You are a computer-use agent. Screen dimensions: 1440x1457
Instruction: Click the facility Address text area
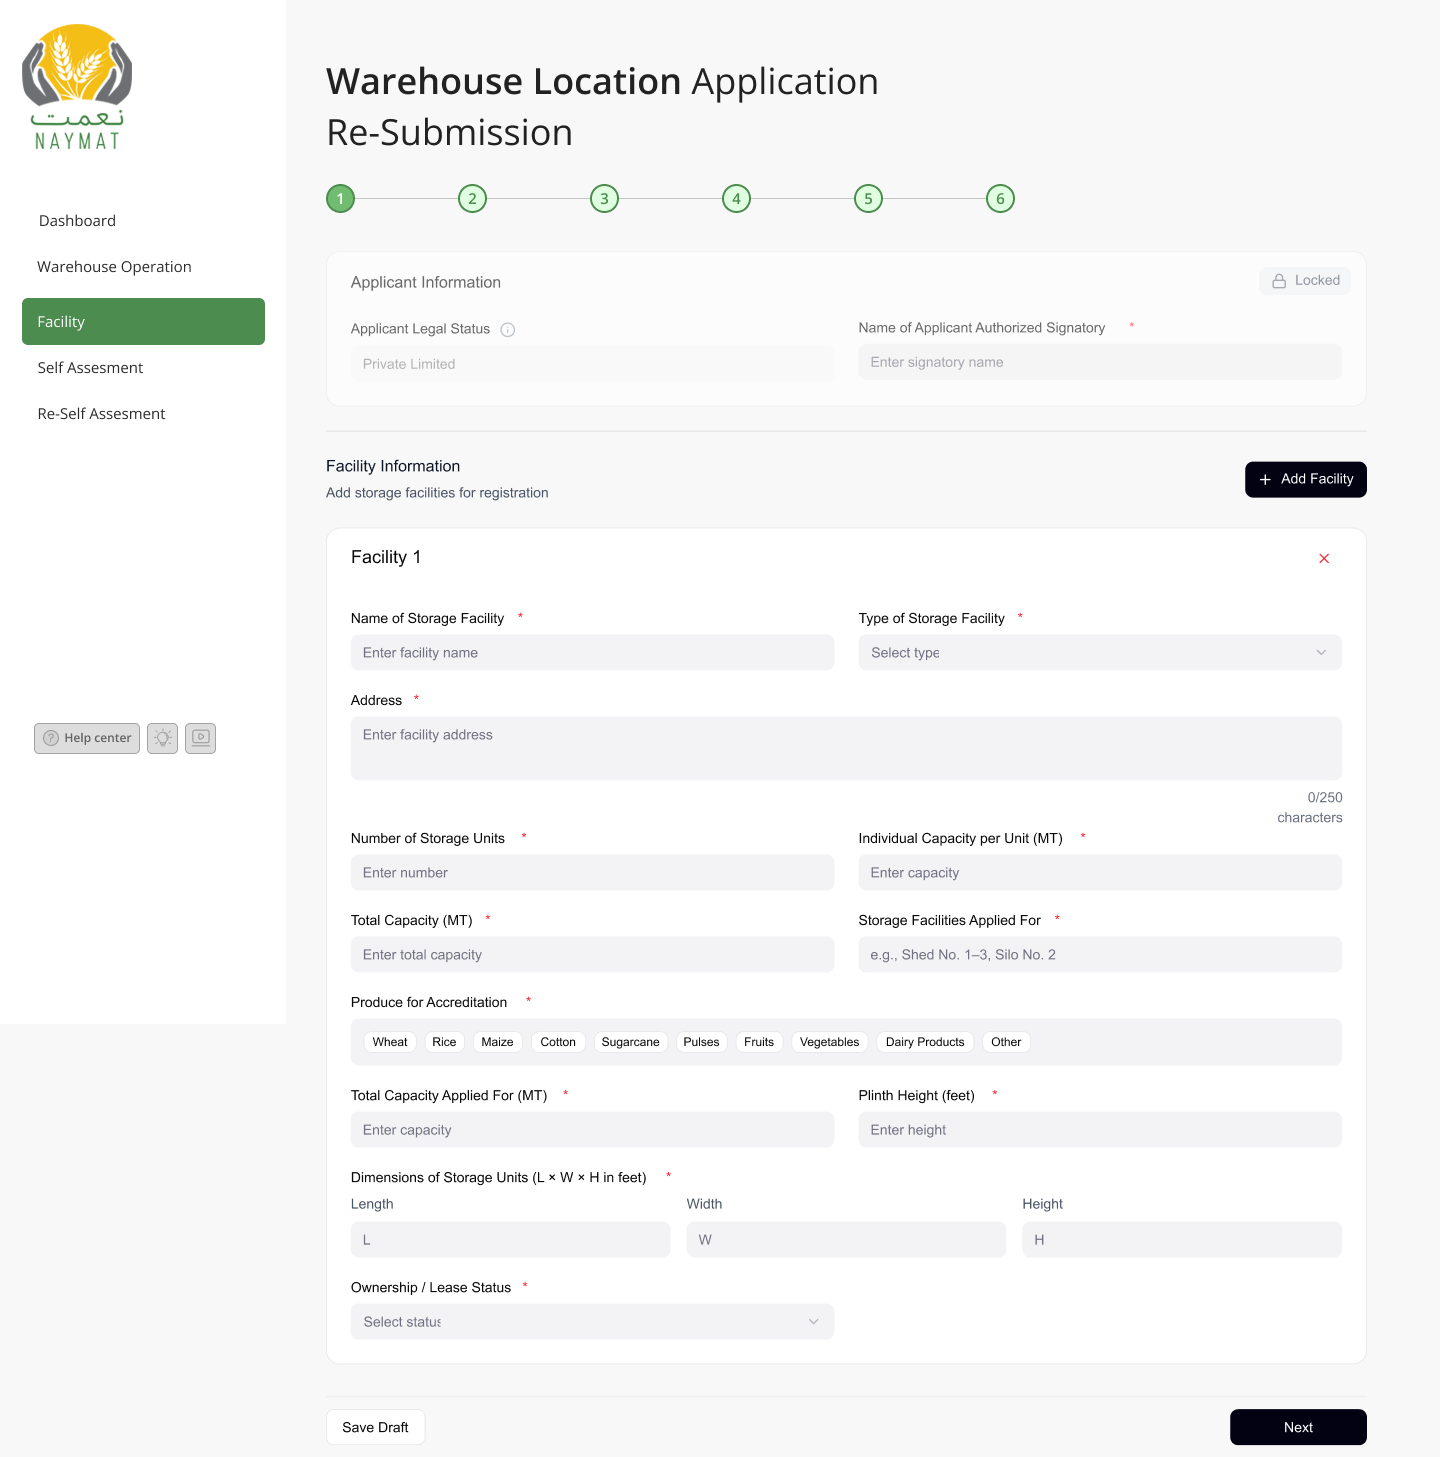846,748
